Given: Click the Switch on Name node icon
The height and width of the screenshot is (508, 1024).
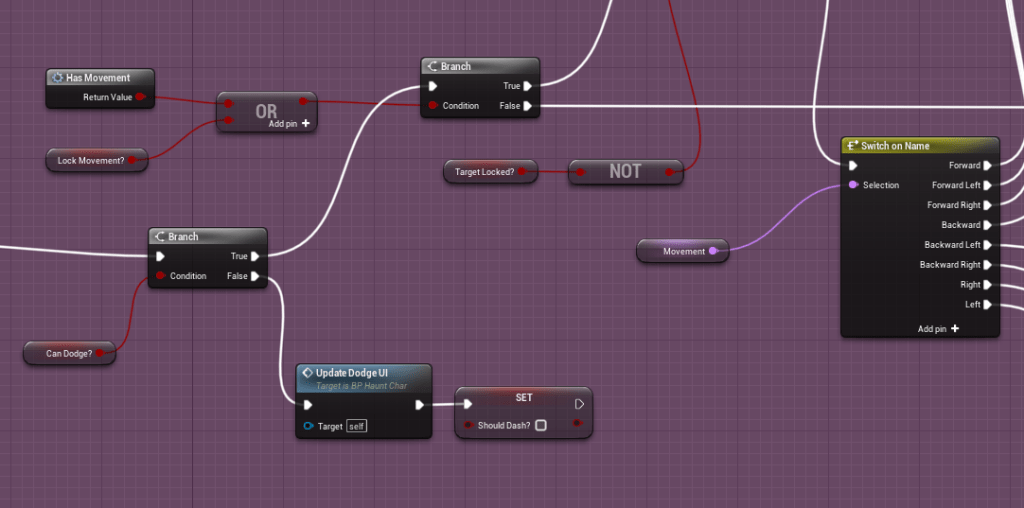Looking at the screenshot, I should pos(853,146).
